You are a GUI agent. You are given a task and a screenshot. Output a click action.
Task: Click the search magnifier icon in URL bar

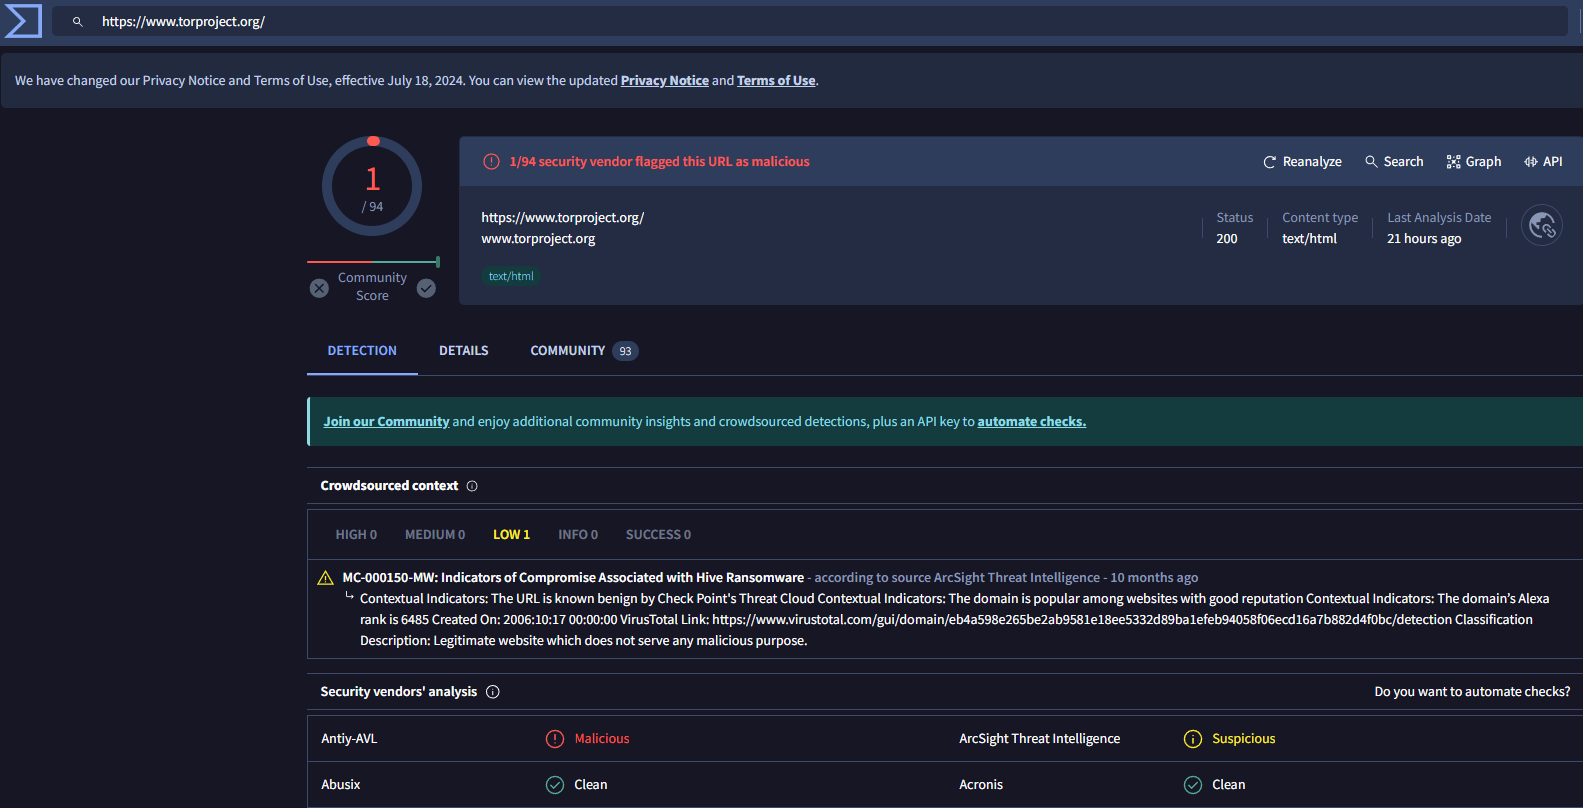click(77, 22)
